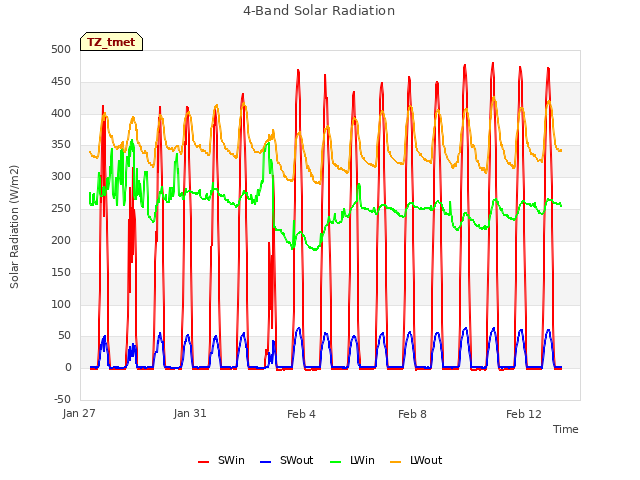Click the 200 y-axis tick label
Image resolution: width=640 pixels, height=480 pixels.
point(61,240)
